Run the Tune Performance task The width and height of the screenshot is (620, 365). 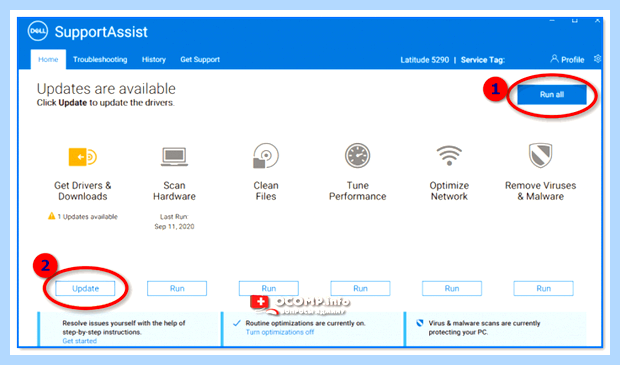(360, 288)
